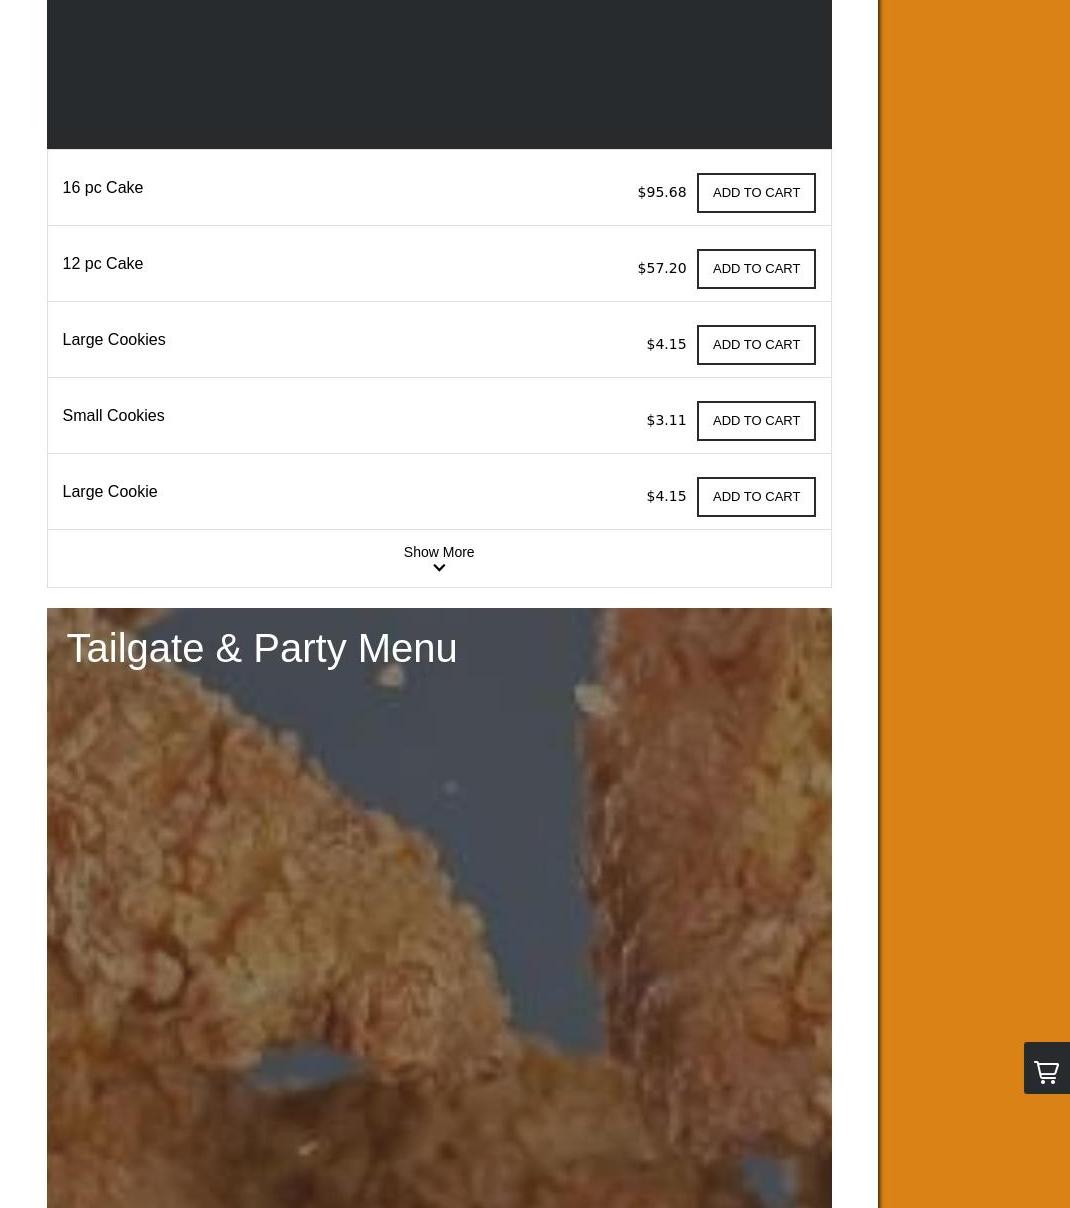Expand the list with Show More
The height and width of the screenshot is (1208, 1070).
pyautogui.click(x=439, y=558)
